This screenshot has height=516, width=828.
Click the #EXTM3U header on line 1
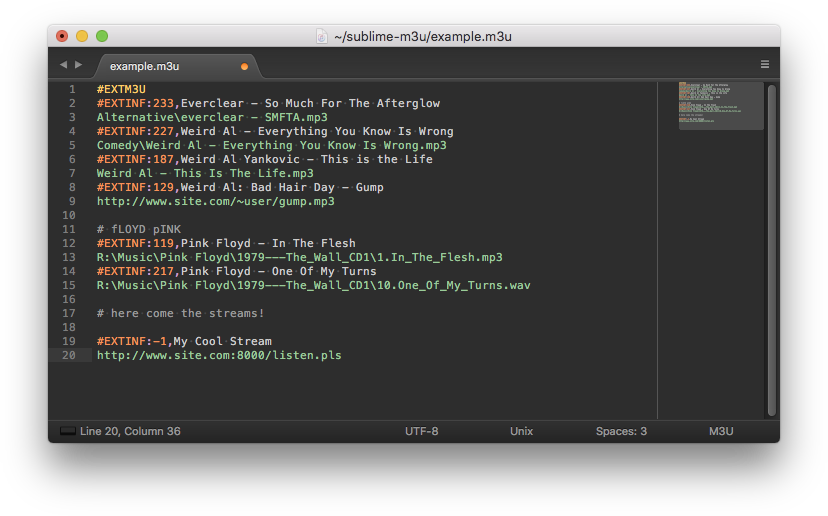[121, 89]
